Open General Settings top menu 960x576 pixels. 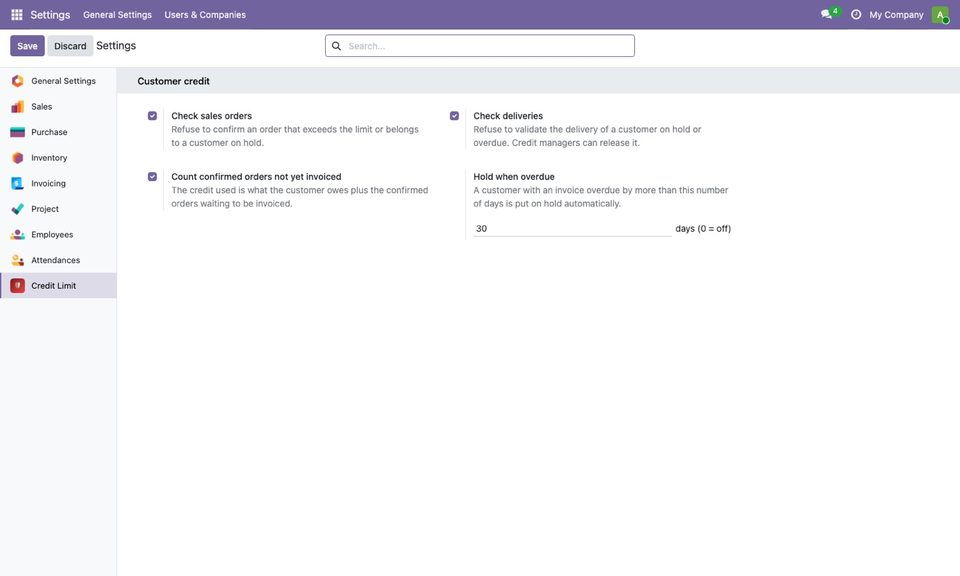tap(118, 15)
